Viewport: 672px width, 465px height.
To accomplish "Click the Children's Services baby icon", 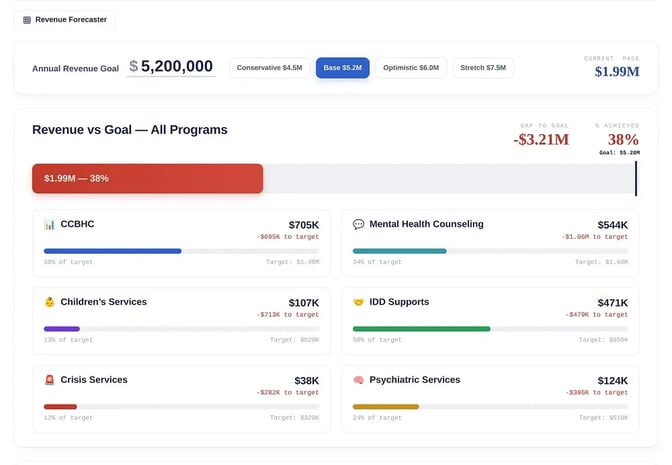I will [50, 302].
